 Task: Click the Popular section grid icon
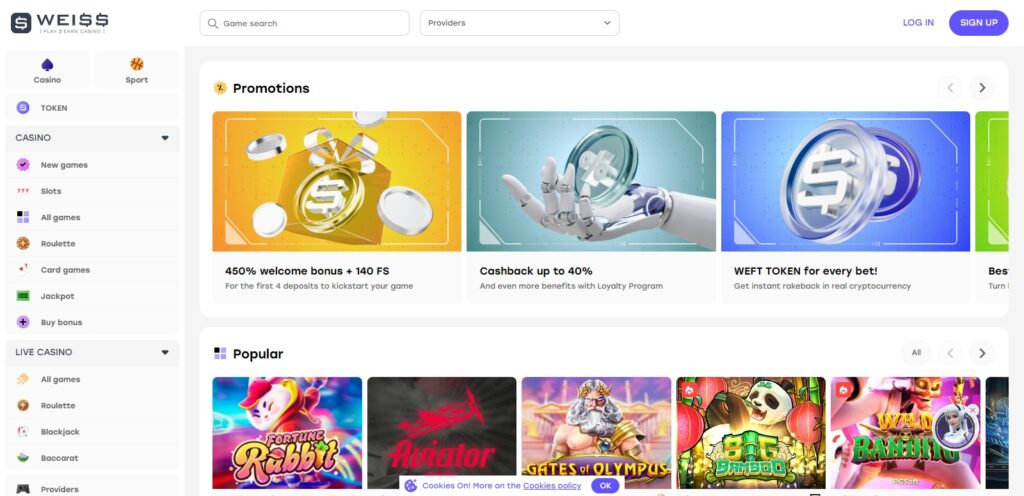[220, 353]
